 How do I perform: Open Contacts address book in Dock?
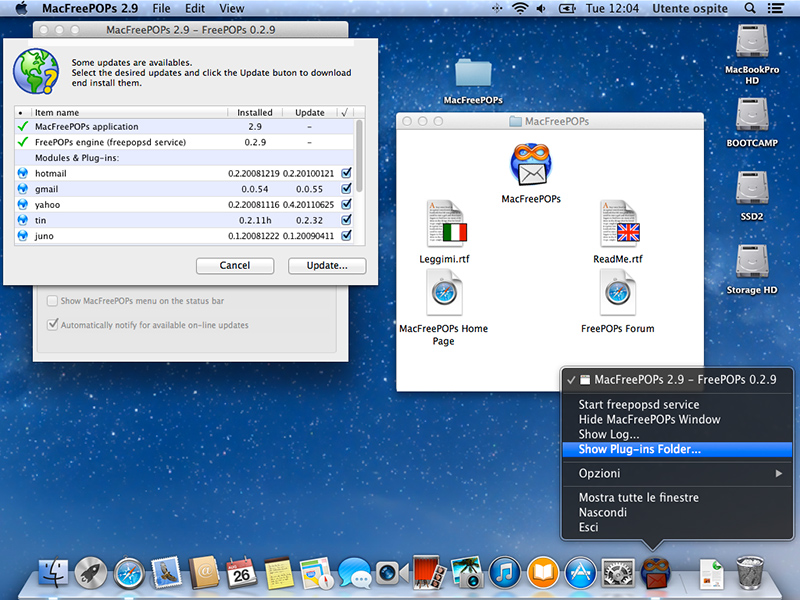click(x=204, y=573)
